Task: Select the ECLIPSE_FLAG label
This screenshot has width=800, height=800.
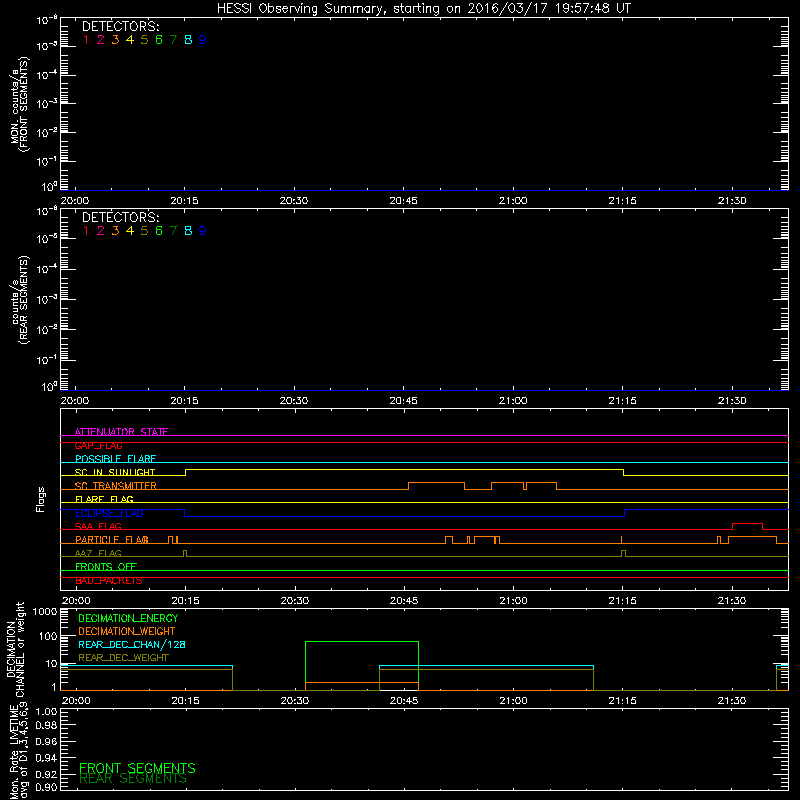Action: tap(109, 513)
